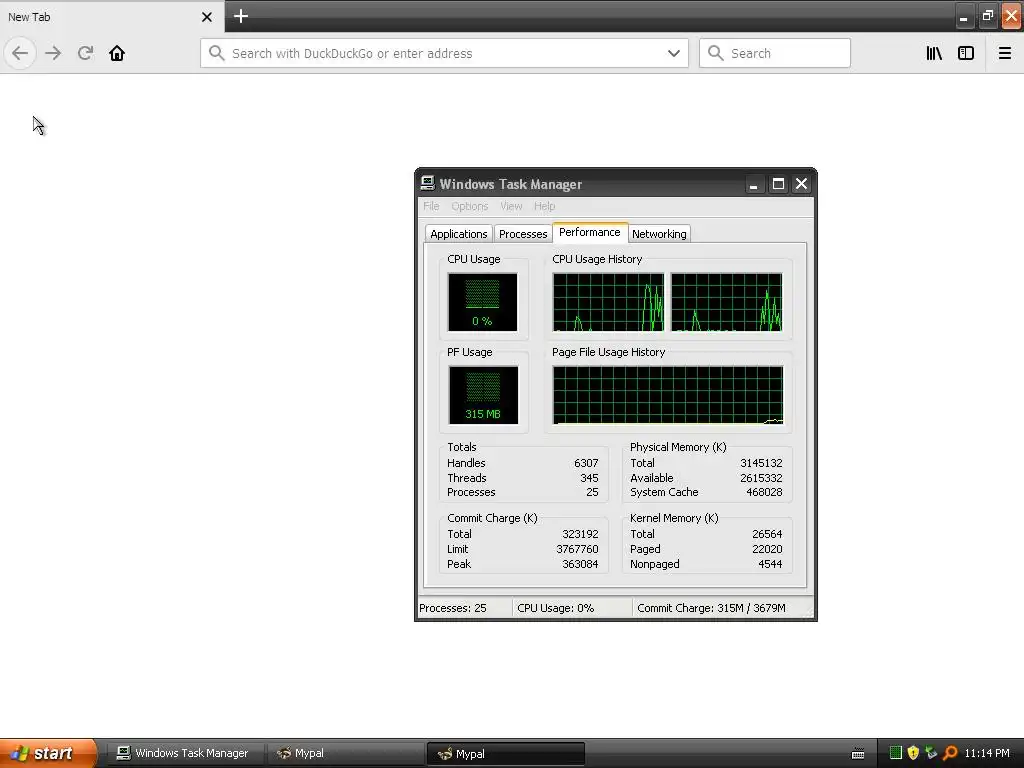This screenshot has height=768, width=1024.
Task: Click the orange magnifier tray icon
Action: pos(950,753)
